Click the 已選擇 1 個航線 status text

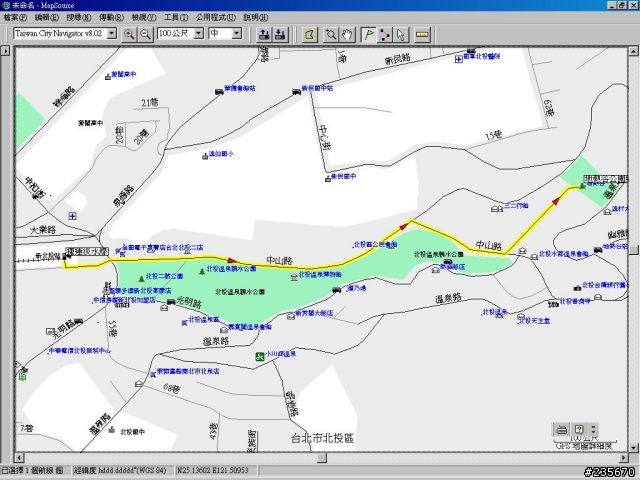33,470
